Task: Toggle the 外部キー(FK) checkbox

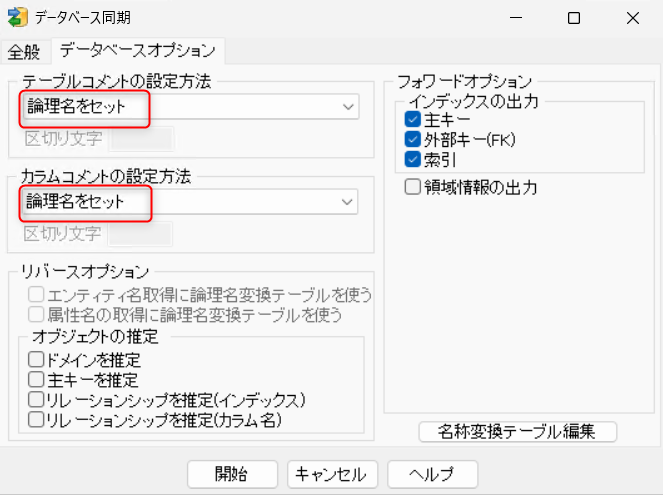Action: click(412, 140)
